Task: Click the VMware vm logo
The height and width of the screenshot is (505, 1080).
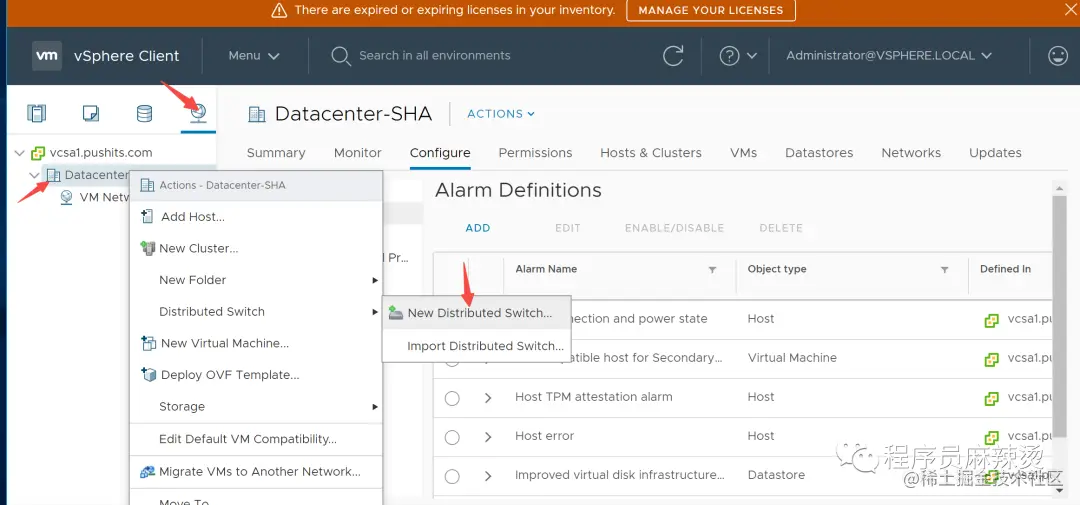Action: 47,56
